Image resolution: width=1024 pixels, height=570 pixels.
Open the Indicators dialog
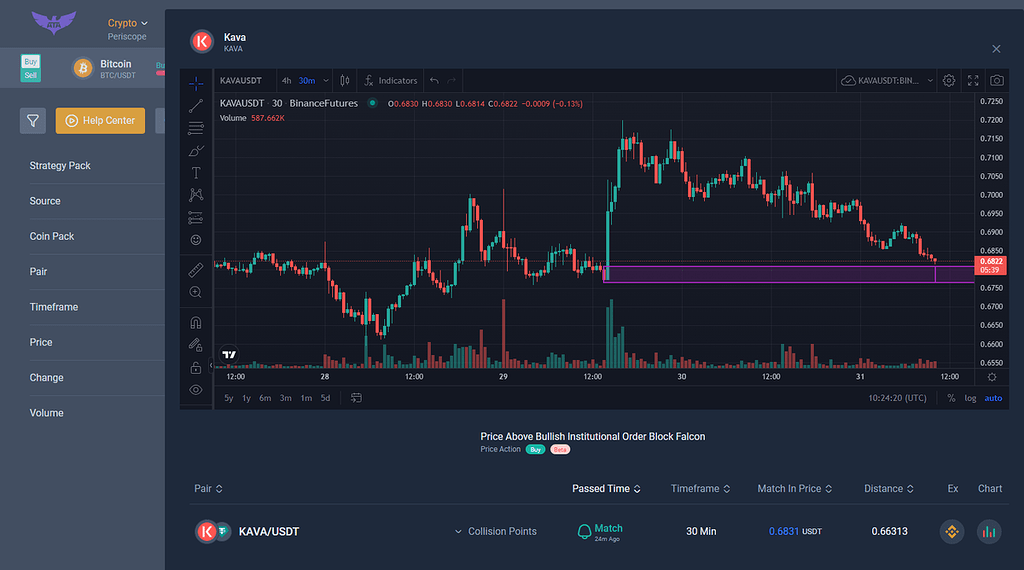[391, 81]
